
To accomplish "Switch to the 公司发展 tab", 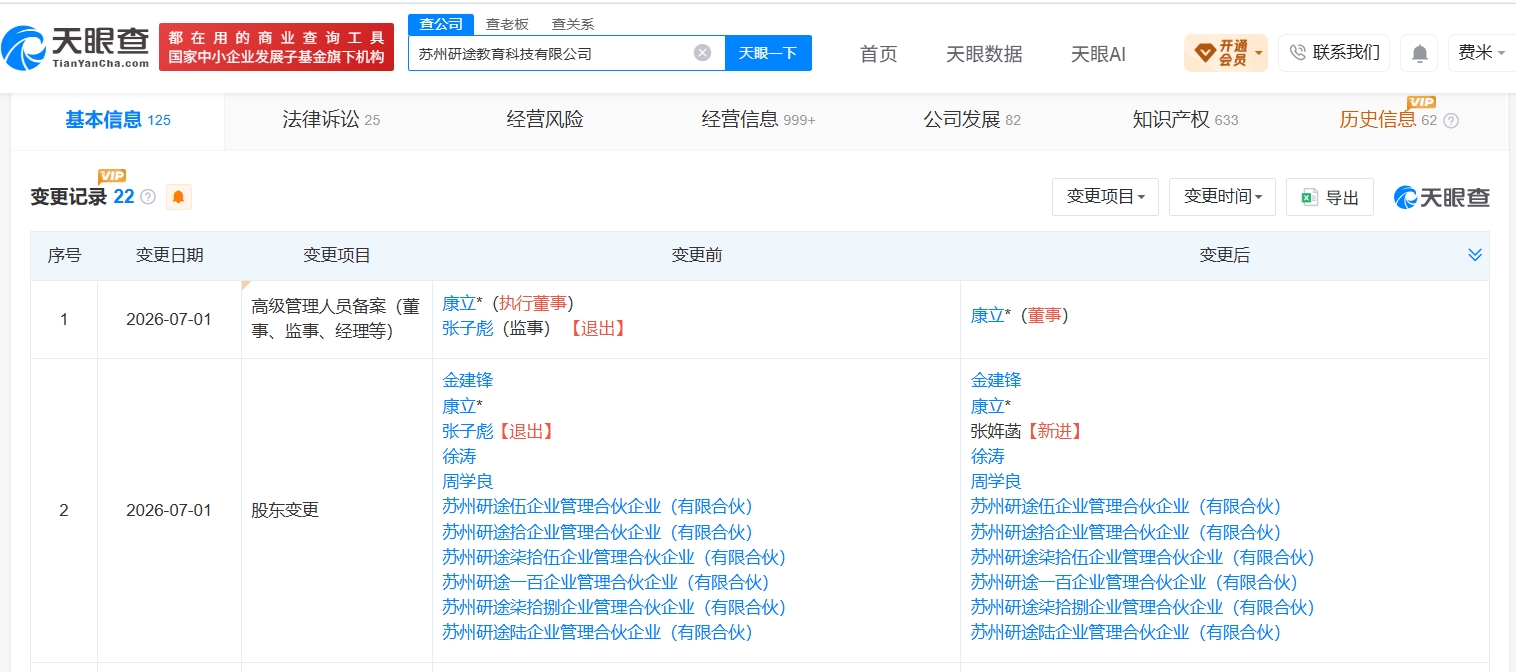I will 972,120.
